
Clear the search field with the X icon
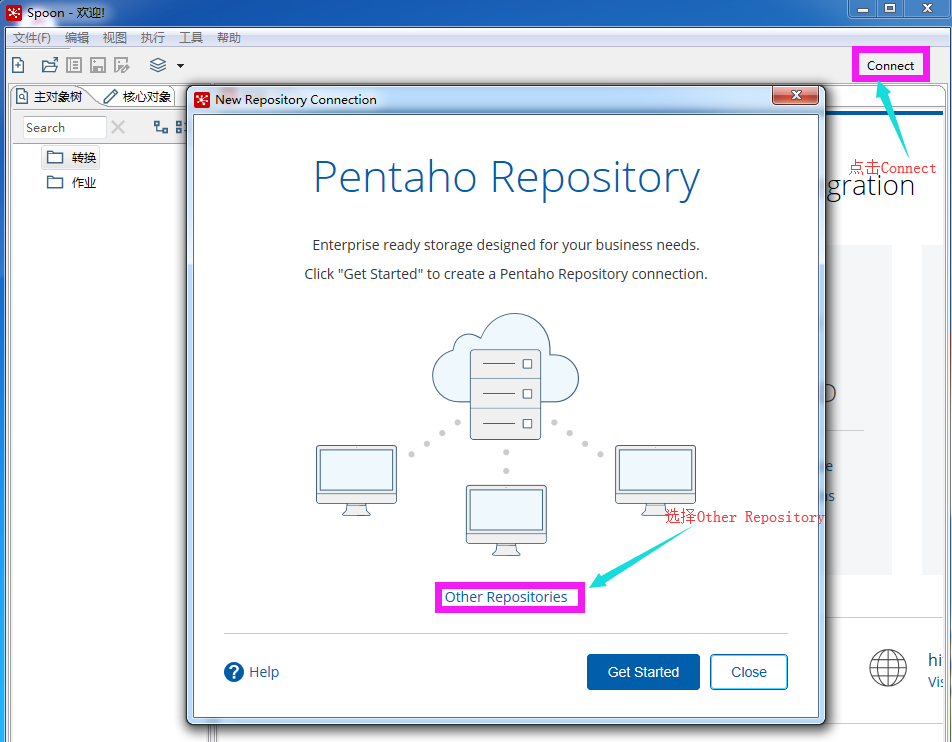click(118, 127)
